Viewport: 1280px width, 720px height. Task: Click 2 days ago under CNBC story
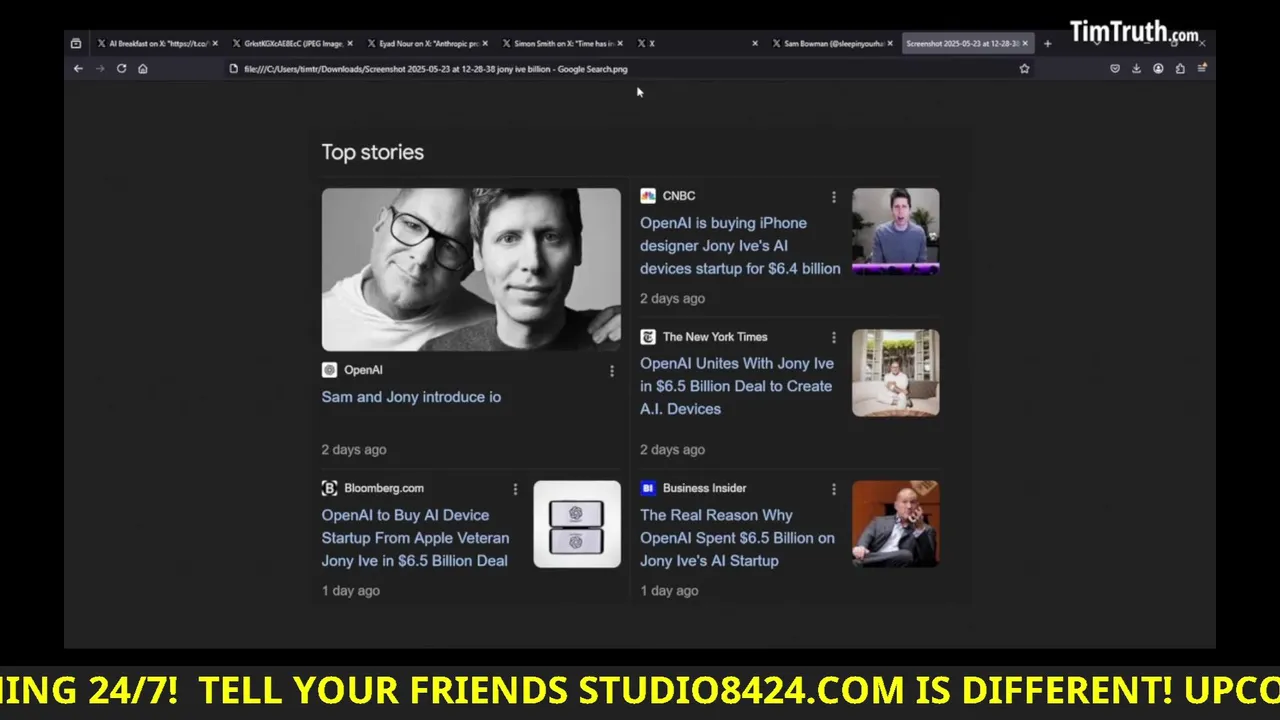tap(672, 298)
